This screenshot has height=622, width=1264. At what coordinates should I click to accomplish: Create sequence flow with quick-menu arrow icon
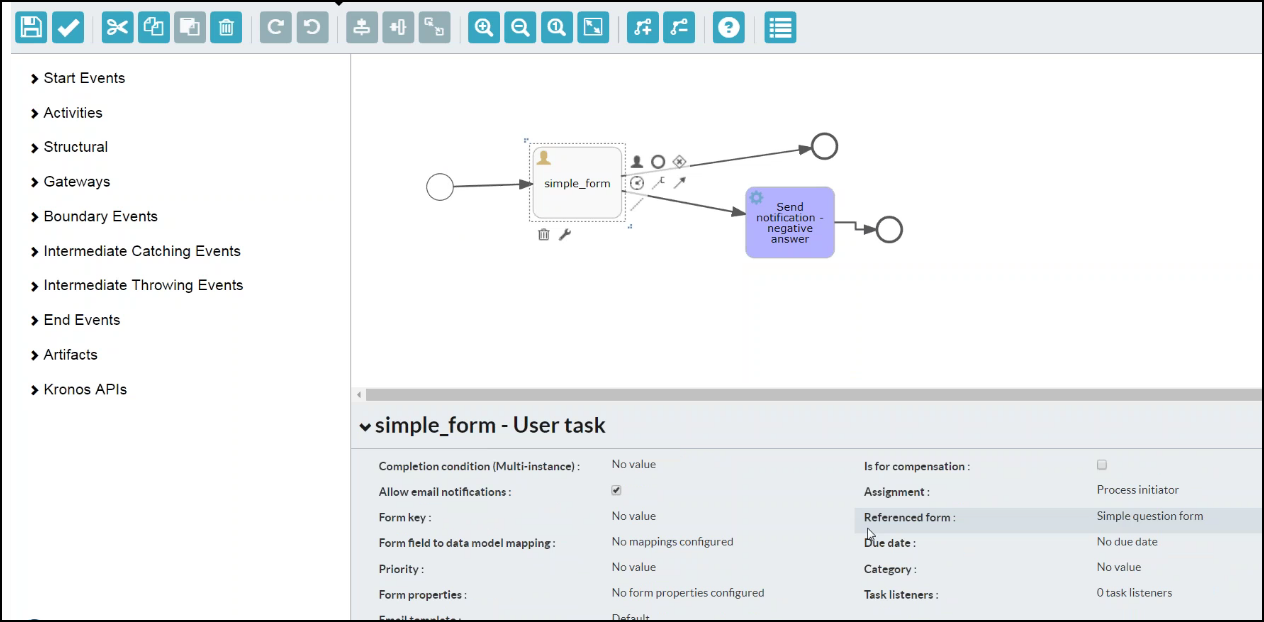click(x=679, y=182)
